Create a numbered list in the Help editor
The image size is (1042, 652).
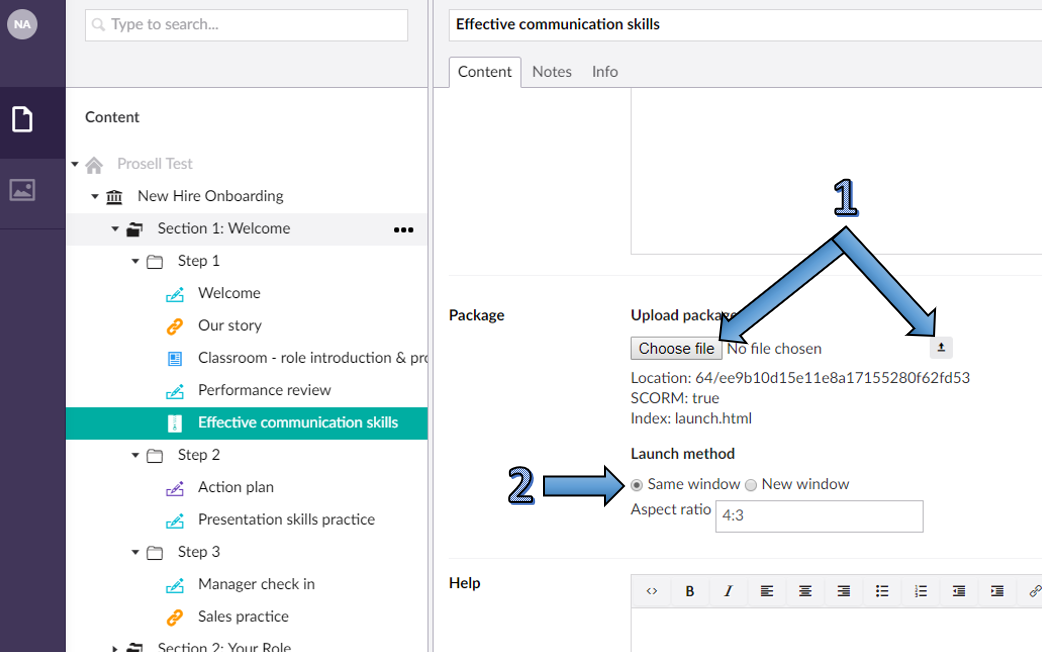920,591
